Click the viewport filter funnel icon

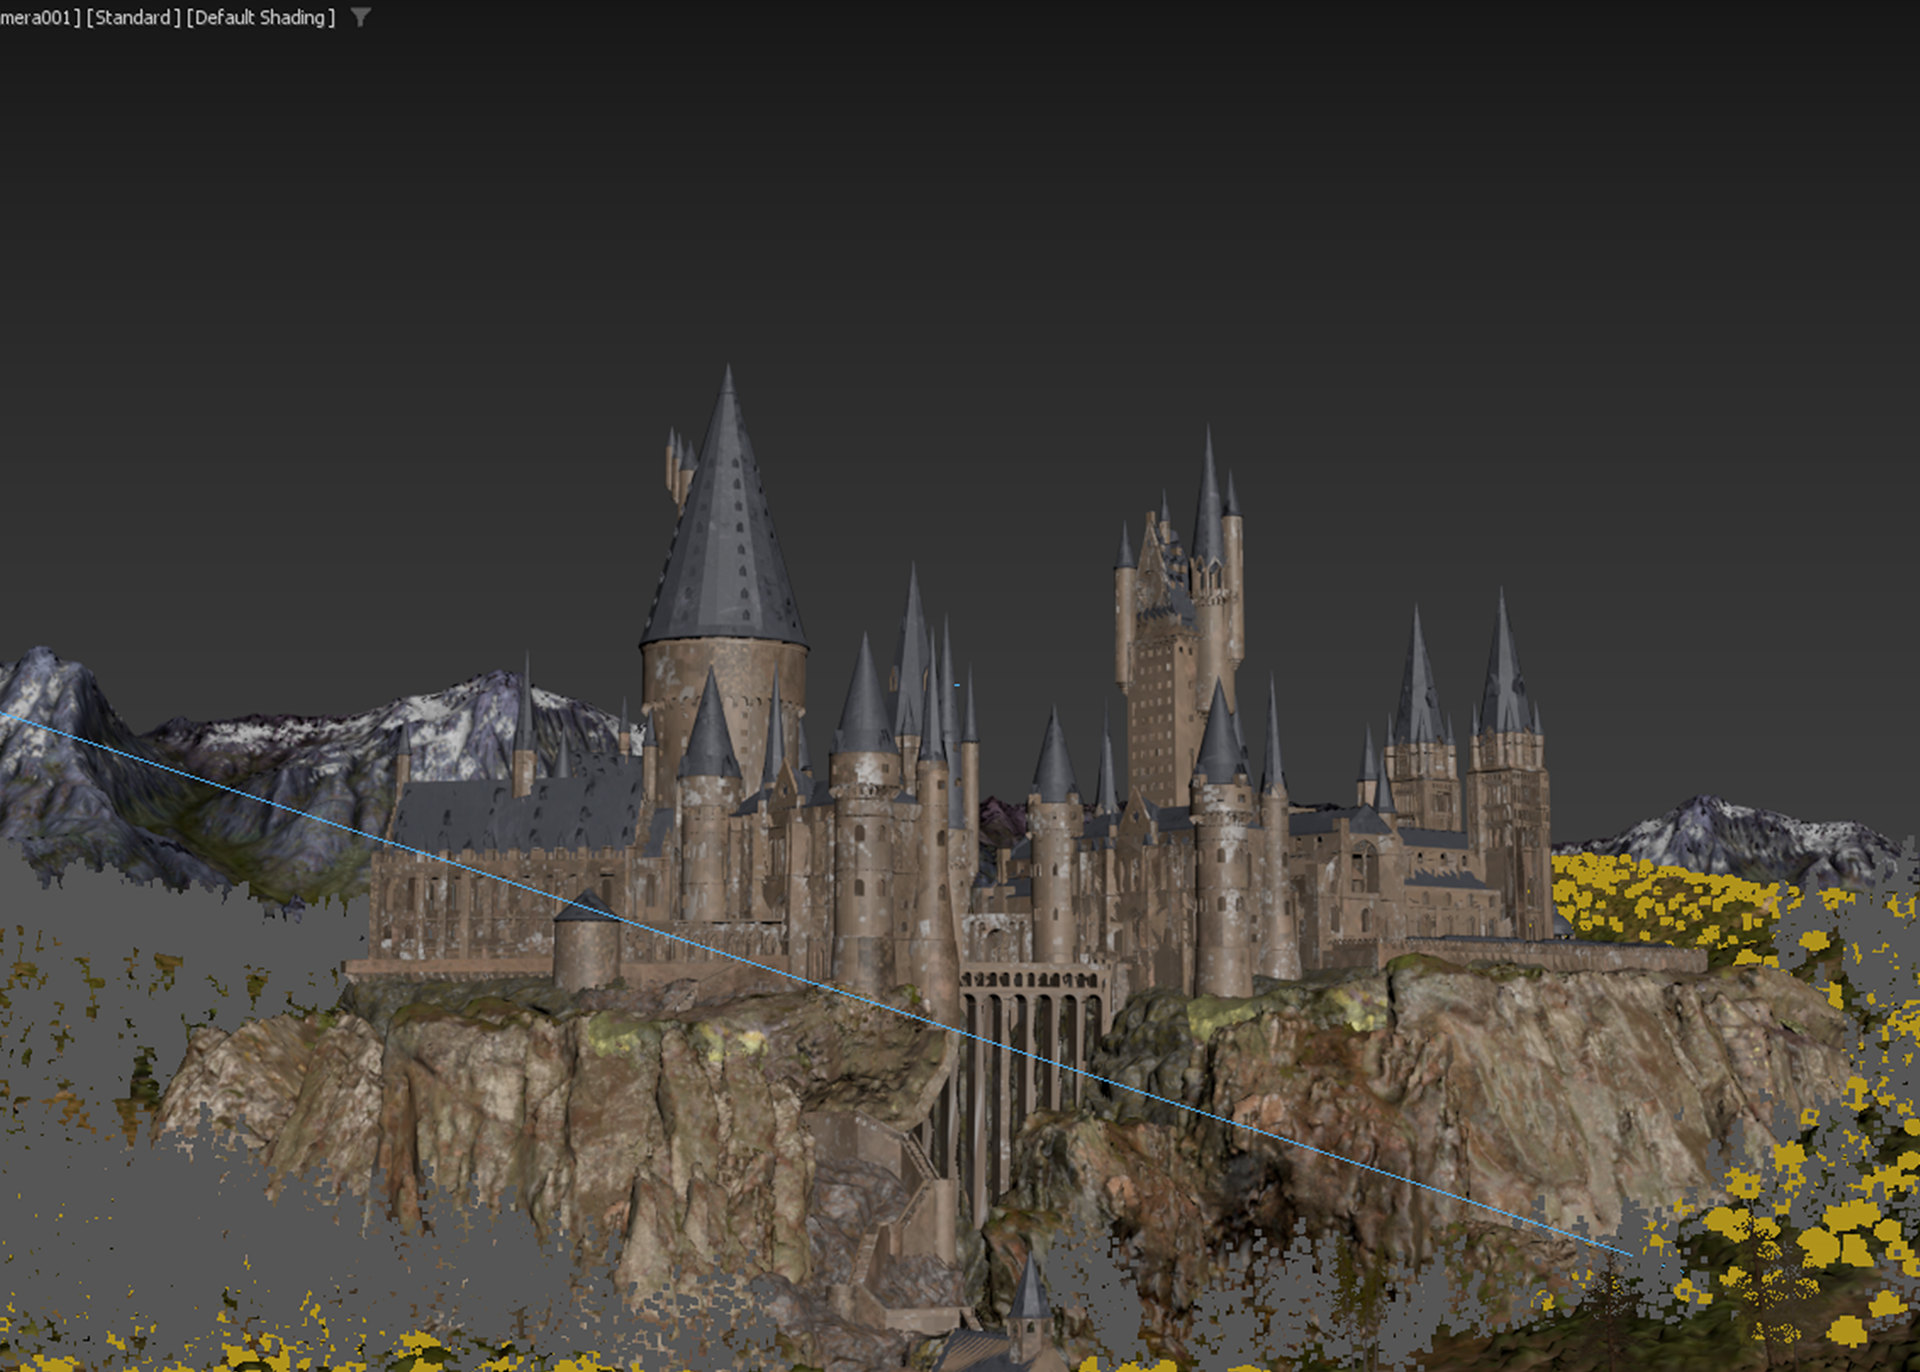(x=361, y=18)
